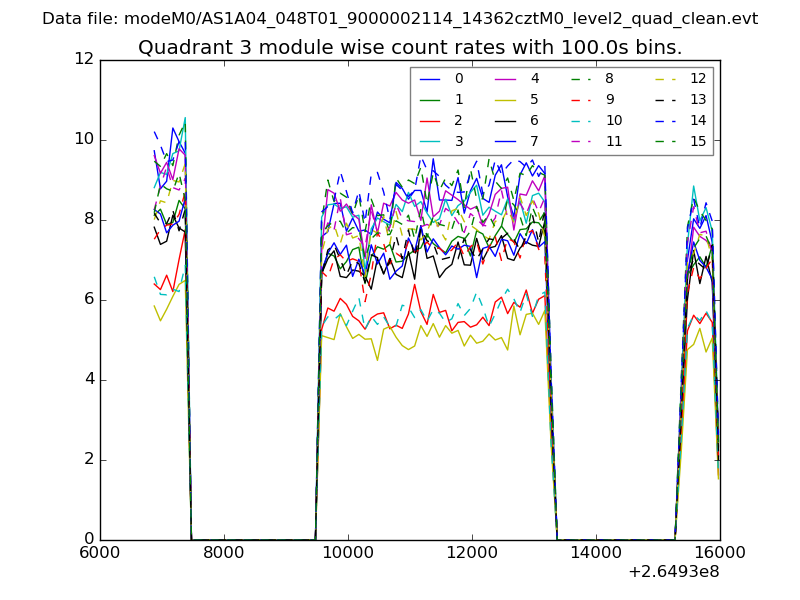Click the y-axis tick label 4
The height and width of the screenshot is (600, 800).
coord(87,380)
